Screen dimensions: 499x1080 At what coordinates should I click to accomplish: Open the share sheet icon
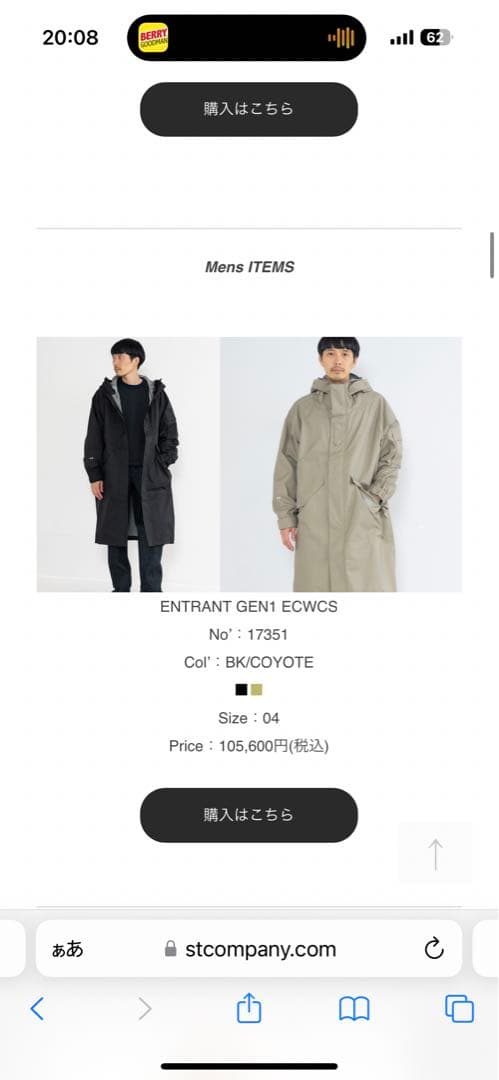[249, 1008]
